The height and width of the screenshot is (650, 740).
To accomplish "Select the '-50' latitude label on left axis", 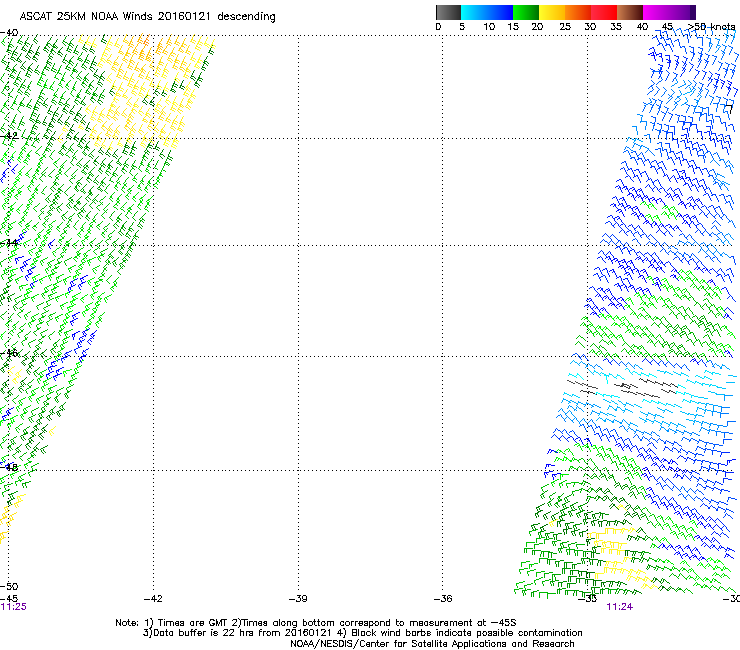I will click(x=9, y=586).
